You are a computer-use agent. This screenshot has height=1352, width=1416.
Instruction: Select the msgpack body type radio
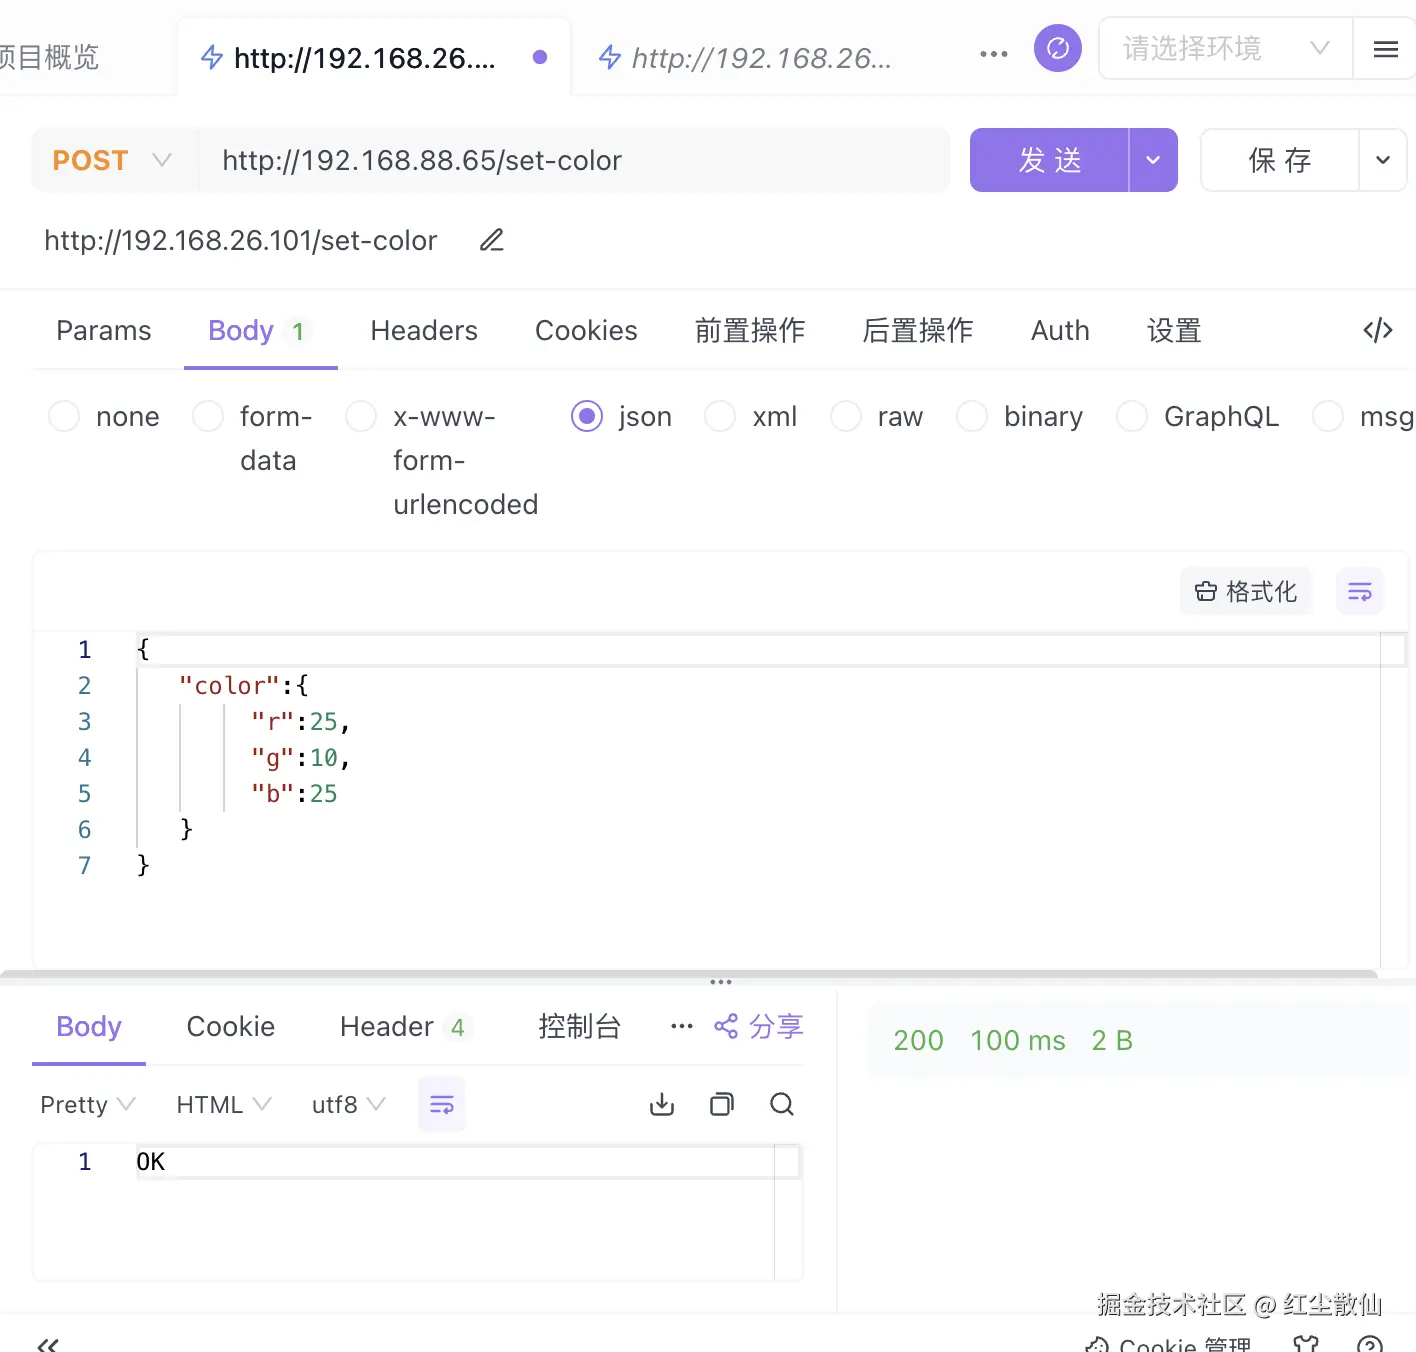tap(1328, 416)
